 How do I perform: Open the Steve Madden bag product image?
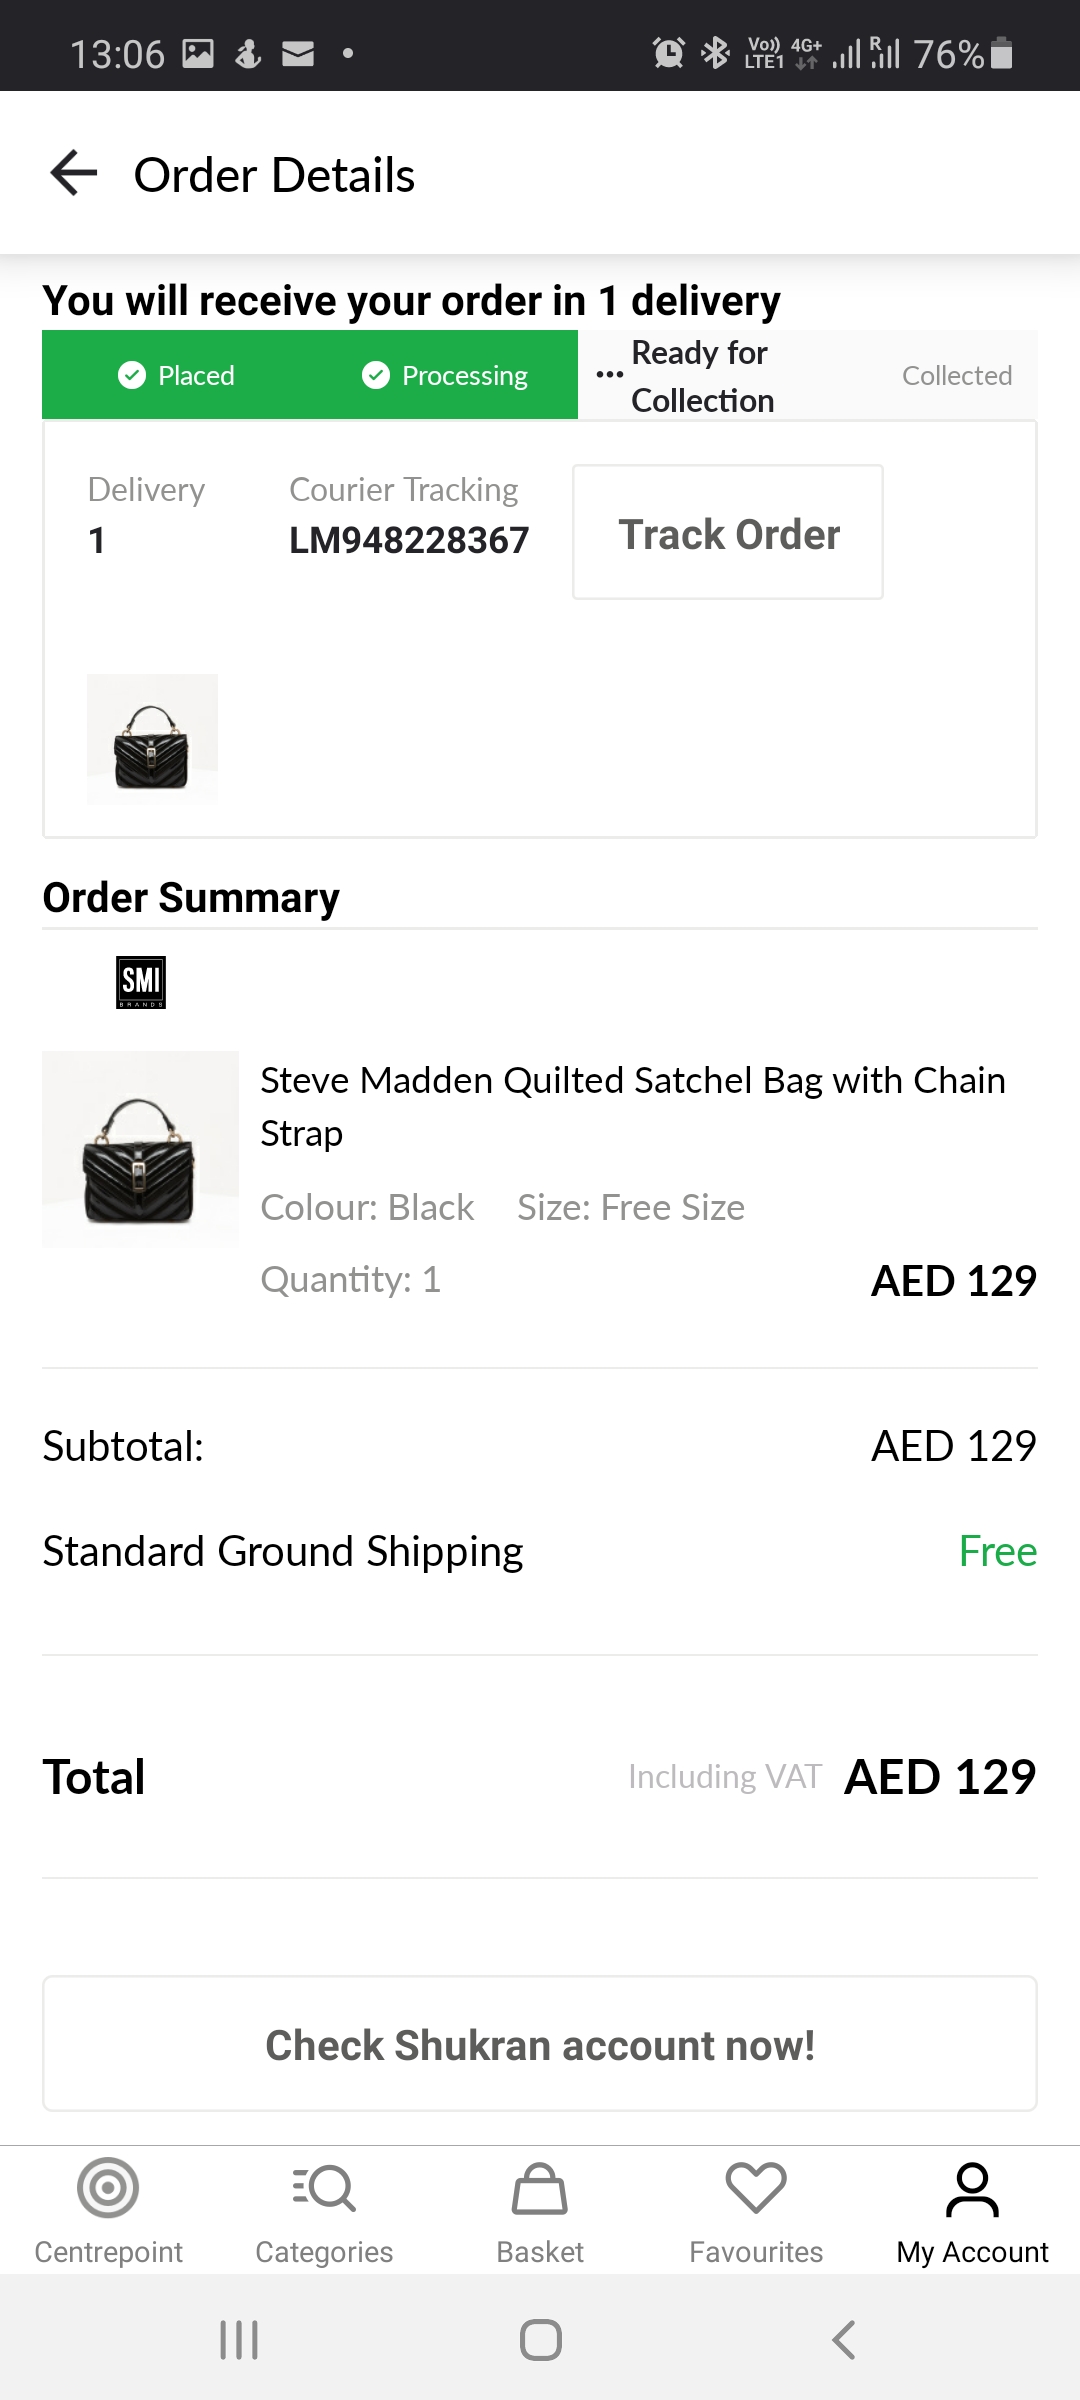[x=141, y=1150]
